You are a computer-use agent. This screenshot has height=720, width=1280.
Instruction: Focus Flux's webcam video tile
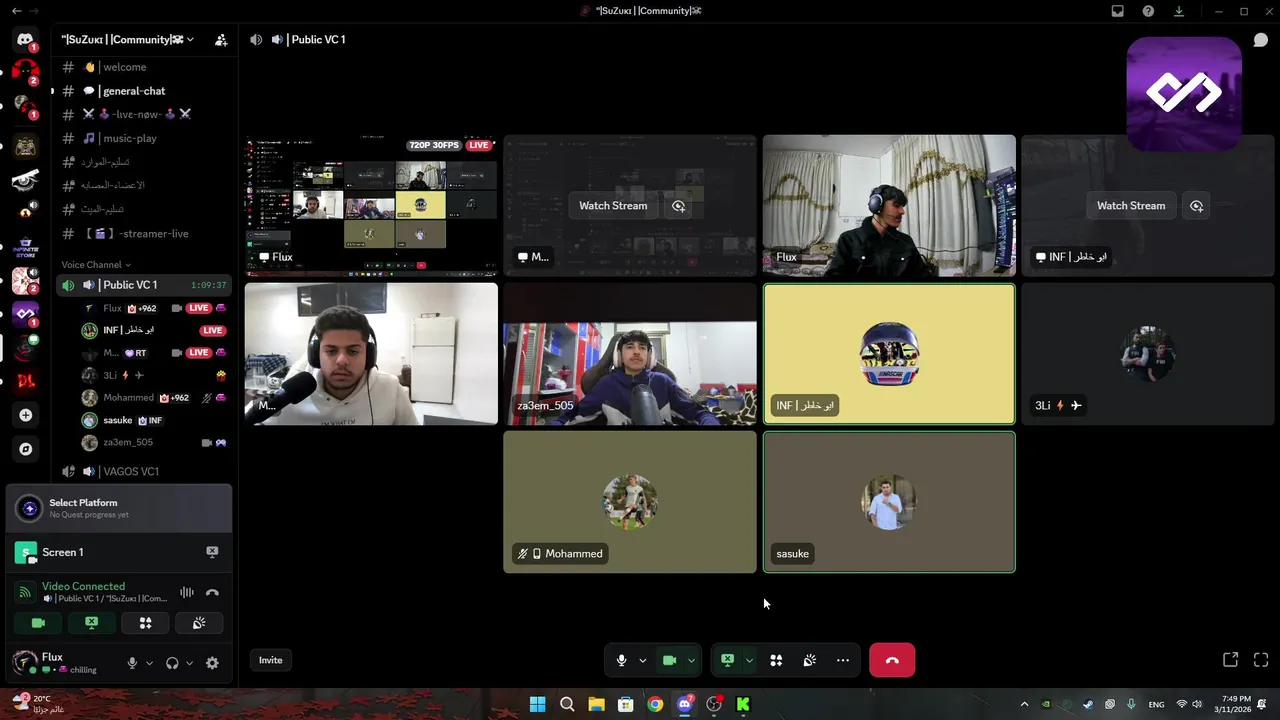pyautogui.click(x=889, y=206)
